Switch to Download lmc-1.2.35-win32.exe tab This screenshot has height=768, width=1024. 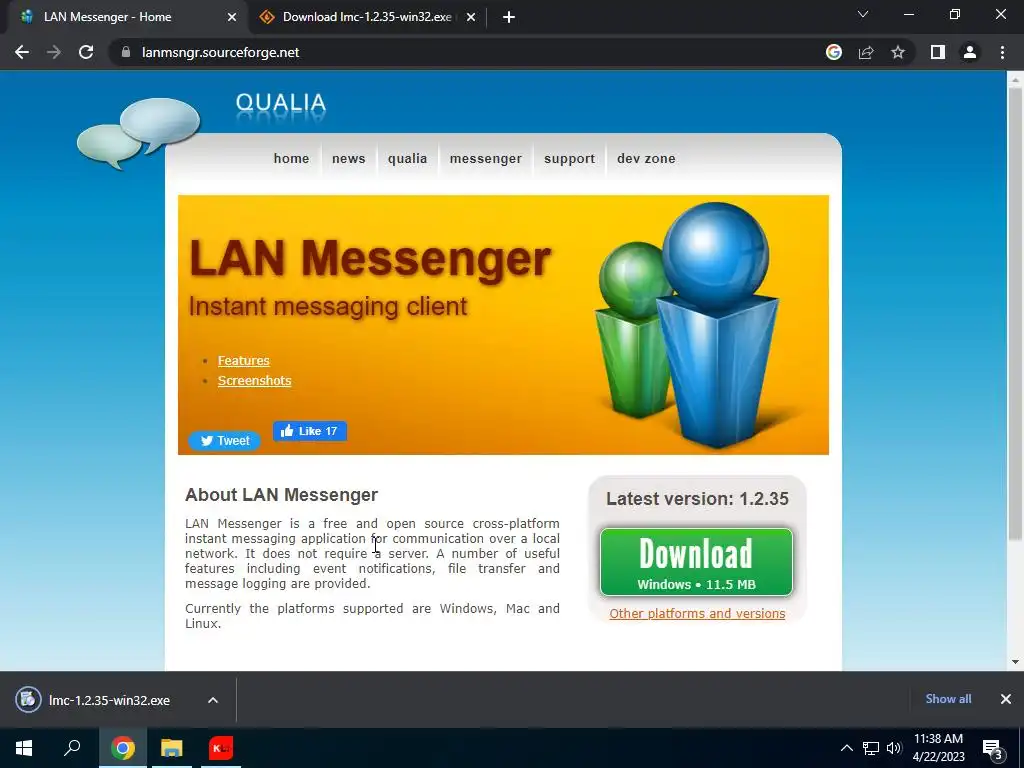[x=367, y=17]
